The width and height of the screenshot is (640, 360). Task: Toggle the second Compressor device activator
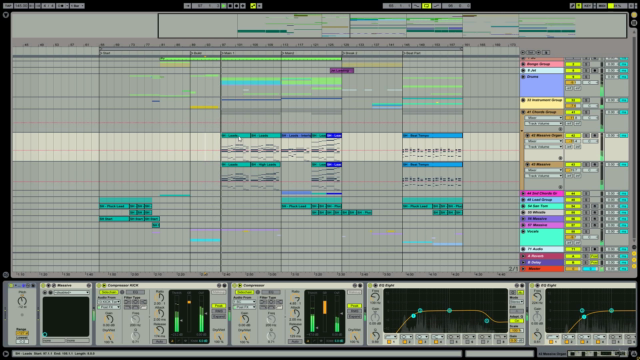[x=235, y=285]
